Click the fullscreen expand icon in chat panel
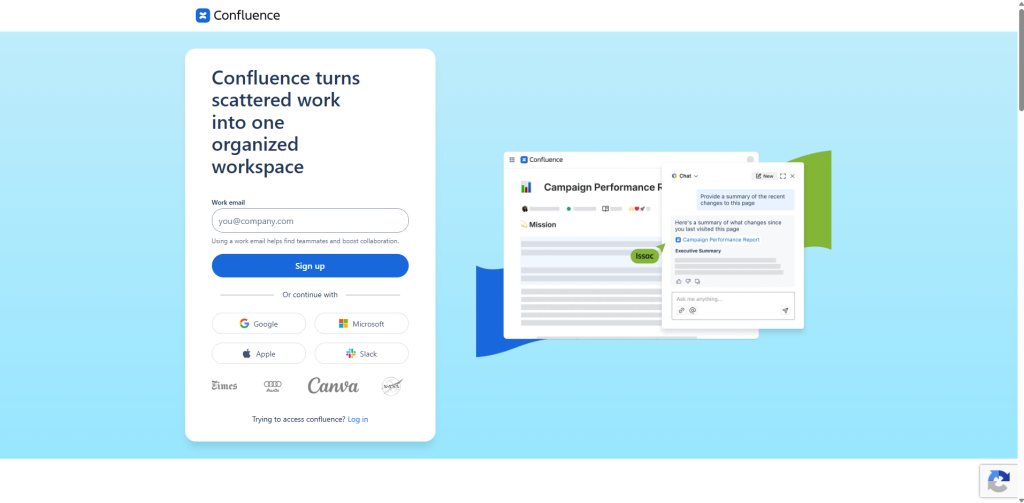The image size is (1024, 503). tap(783, 176)
